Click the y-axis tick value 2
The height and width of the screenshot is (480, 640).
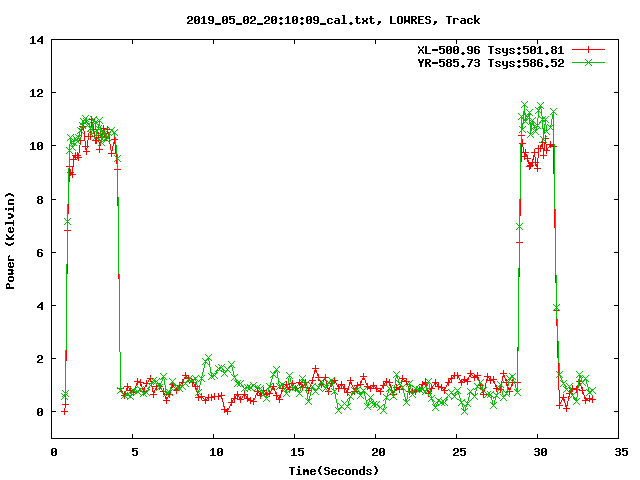(x=40, y=359)
